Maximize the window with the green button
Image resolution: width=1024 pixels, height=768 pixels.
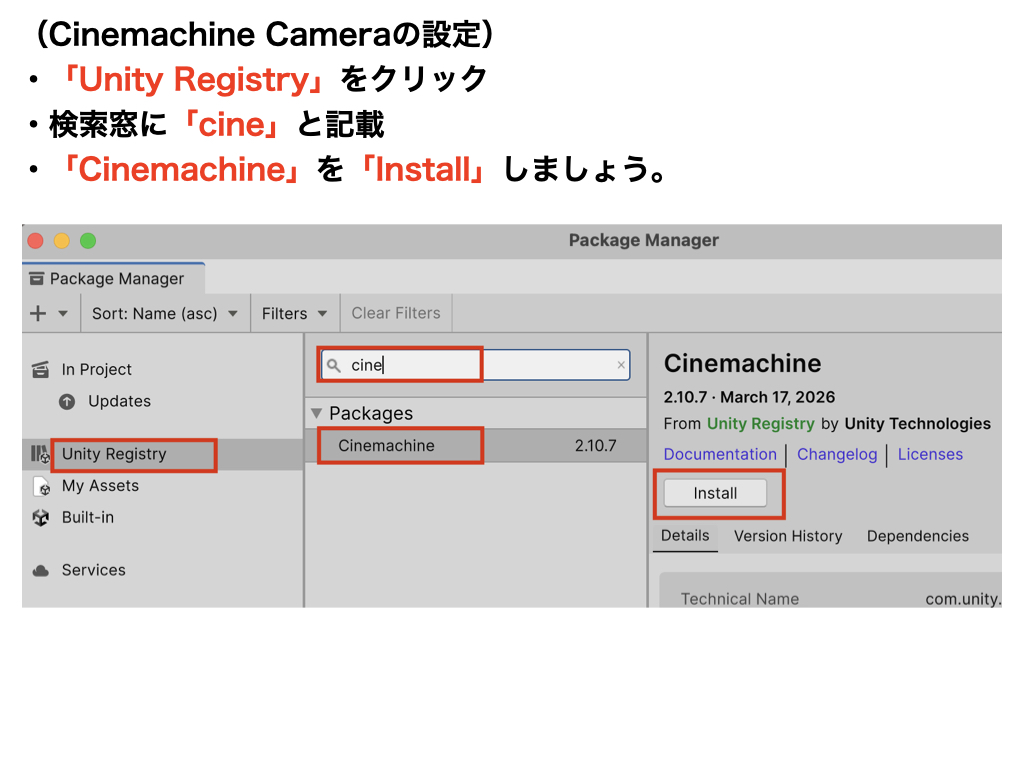(x=88, y=241)
